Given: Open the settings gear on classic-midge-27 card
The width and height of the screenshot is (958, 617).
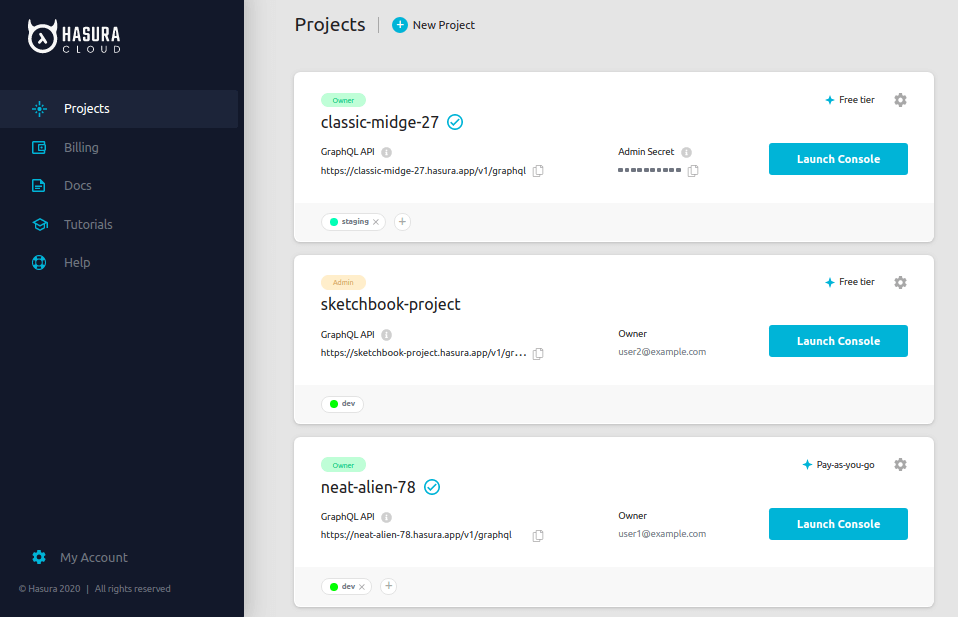Looking at the screenshot, I should [x=900, y=100].
